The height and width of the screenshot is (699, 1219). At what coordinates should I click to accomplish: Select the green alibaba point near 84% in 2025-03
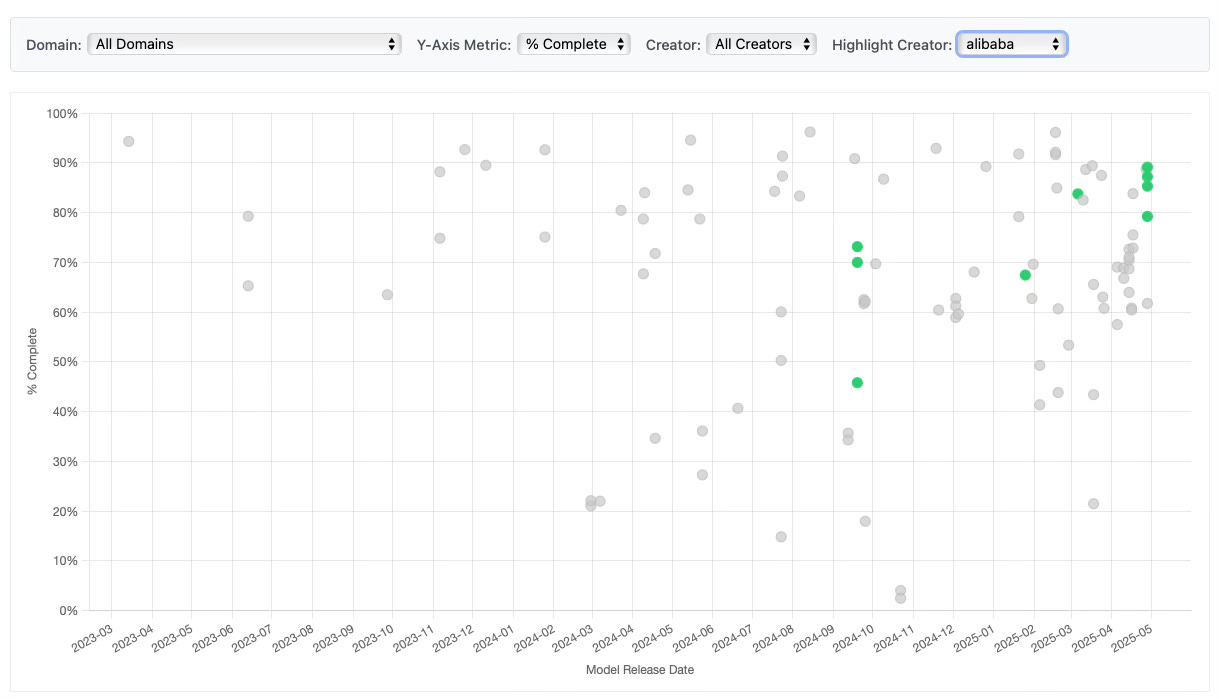1077,194
